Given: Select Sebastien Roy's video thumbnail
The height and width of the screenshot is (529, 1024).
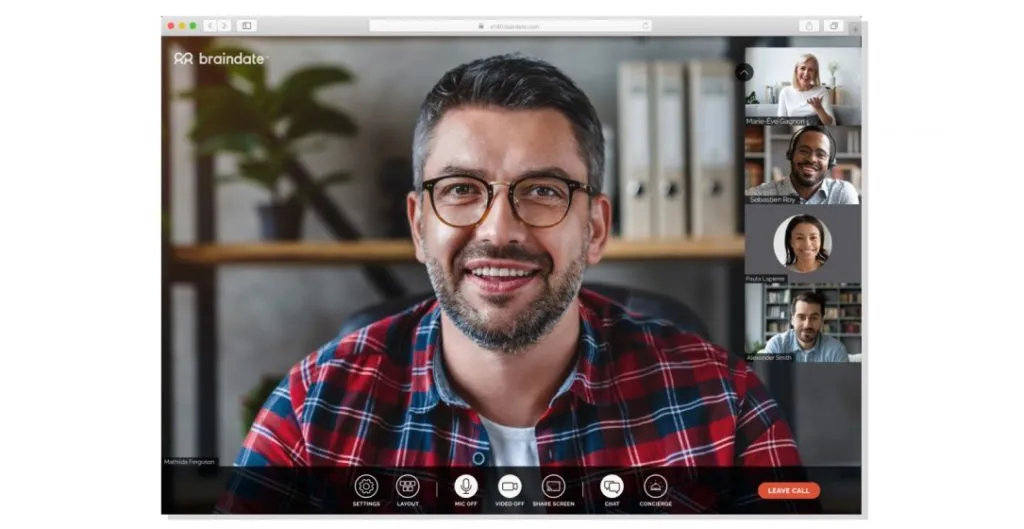Looking at the screenshot, I should tap(803, 165).
